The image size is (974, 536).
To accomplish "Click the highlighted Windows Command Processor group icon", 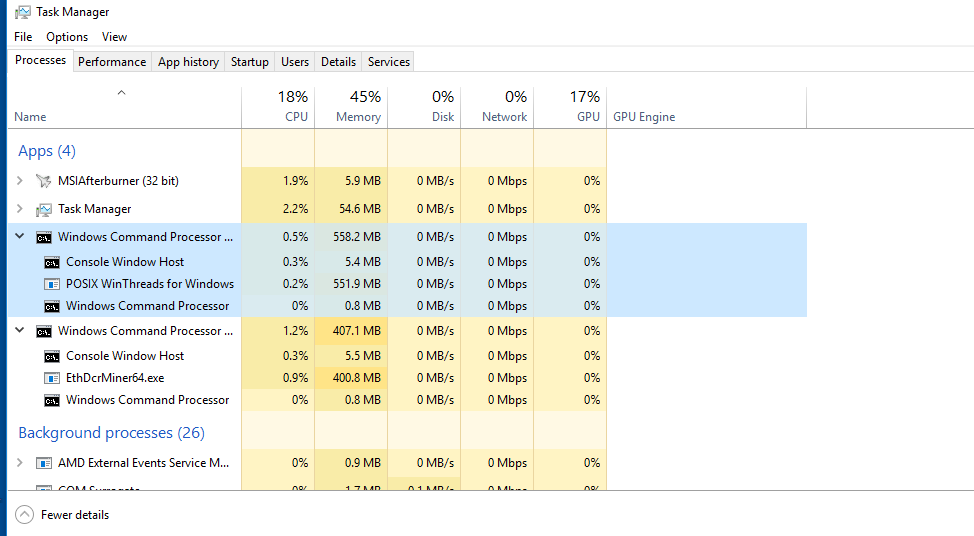I will point(43,237).
